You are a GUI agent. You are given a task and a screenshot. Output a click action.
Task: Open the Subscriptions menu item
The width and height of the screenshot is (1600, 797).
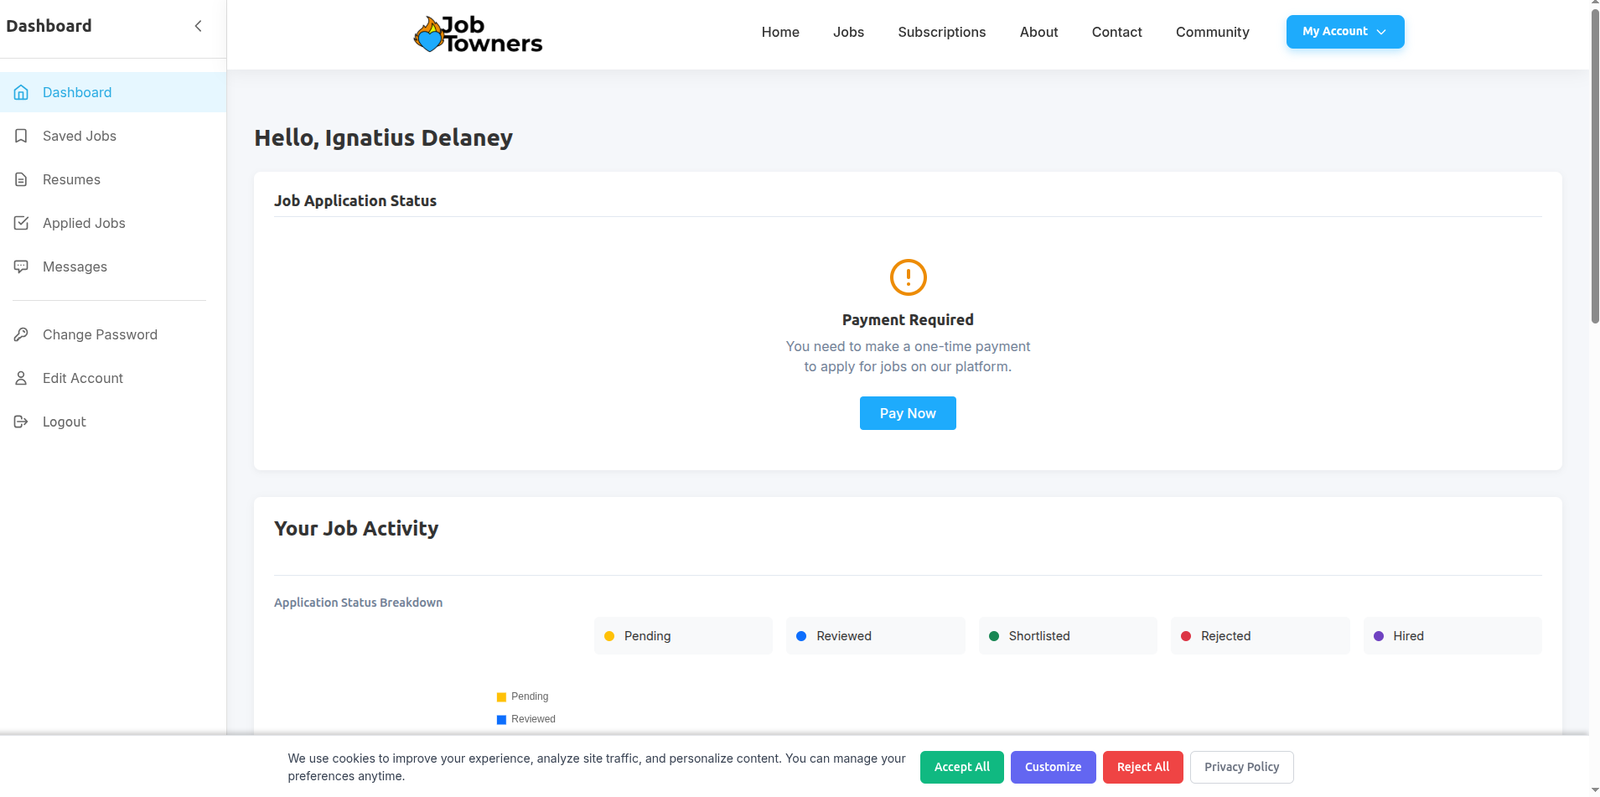pyautogui.click(x=941, y=32)
